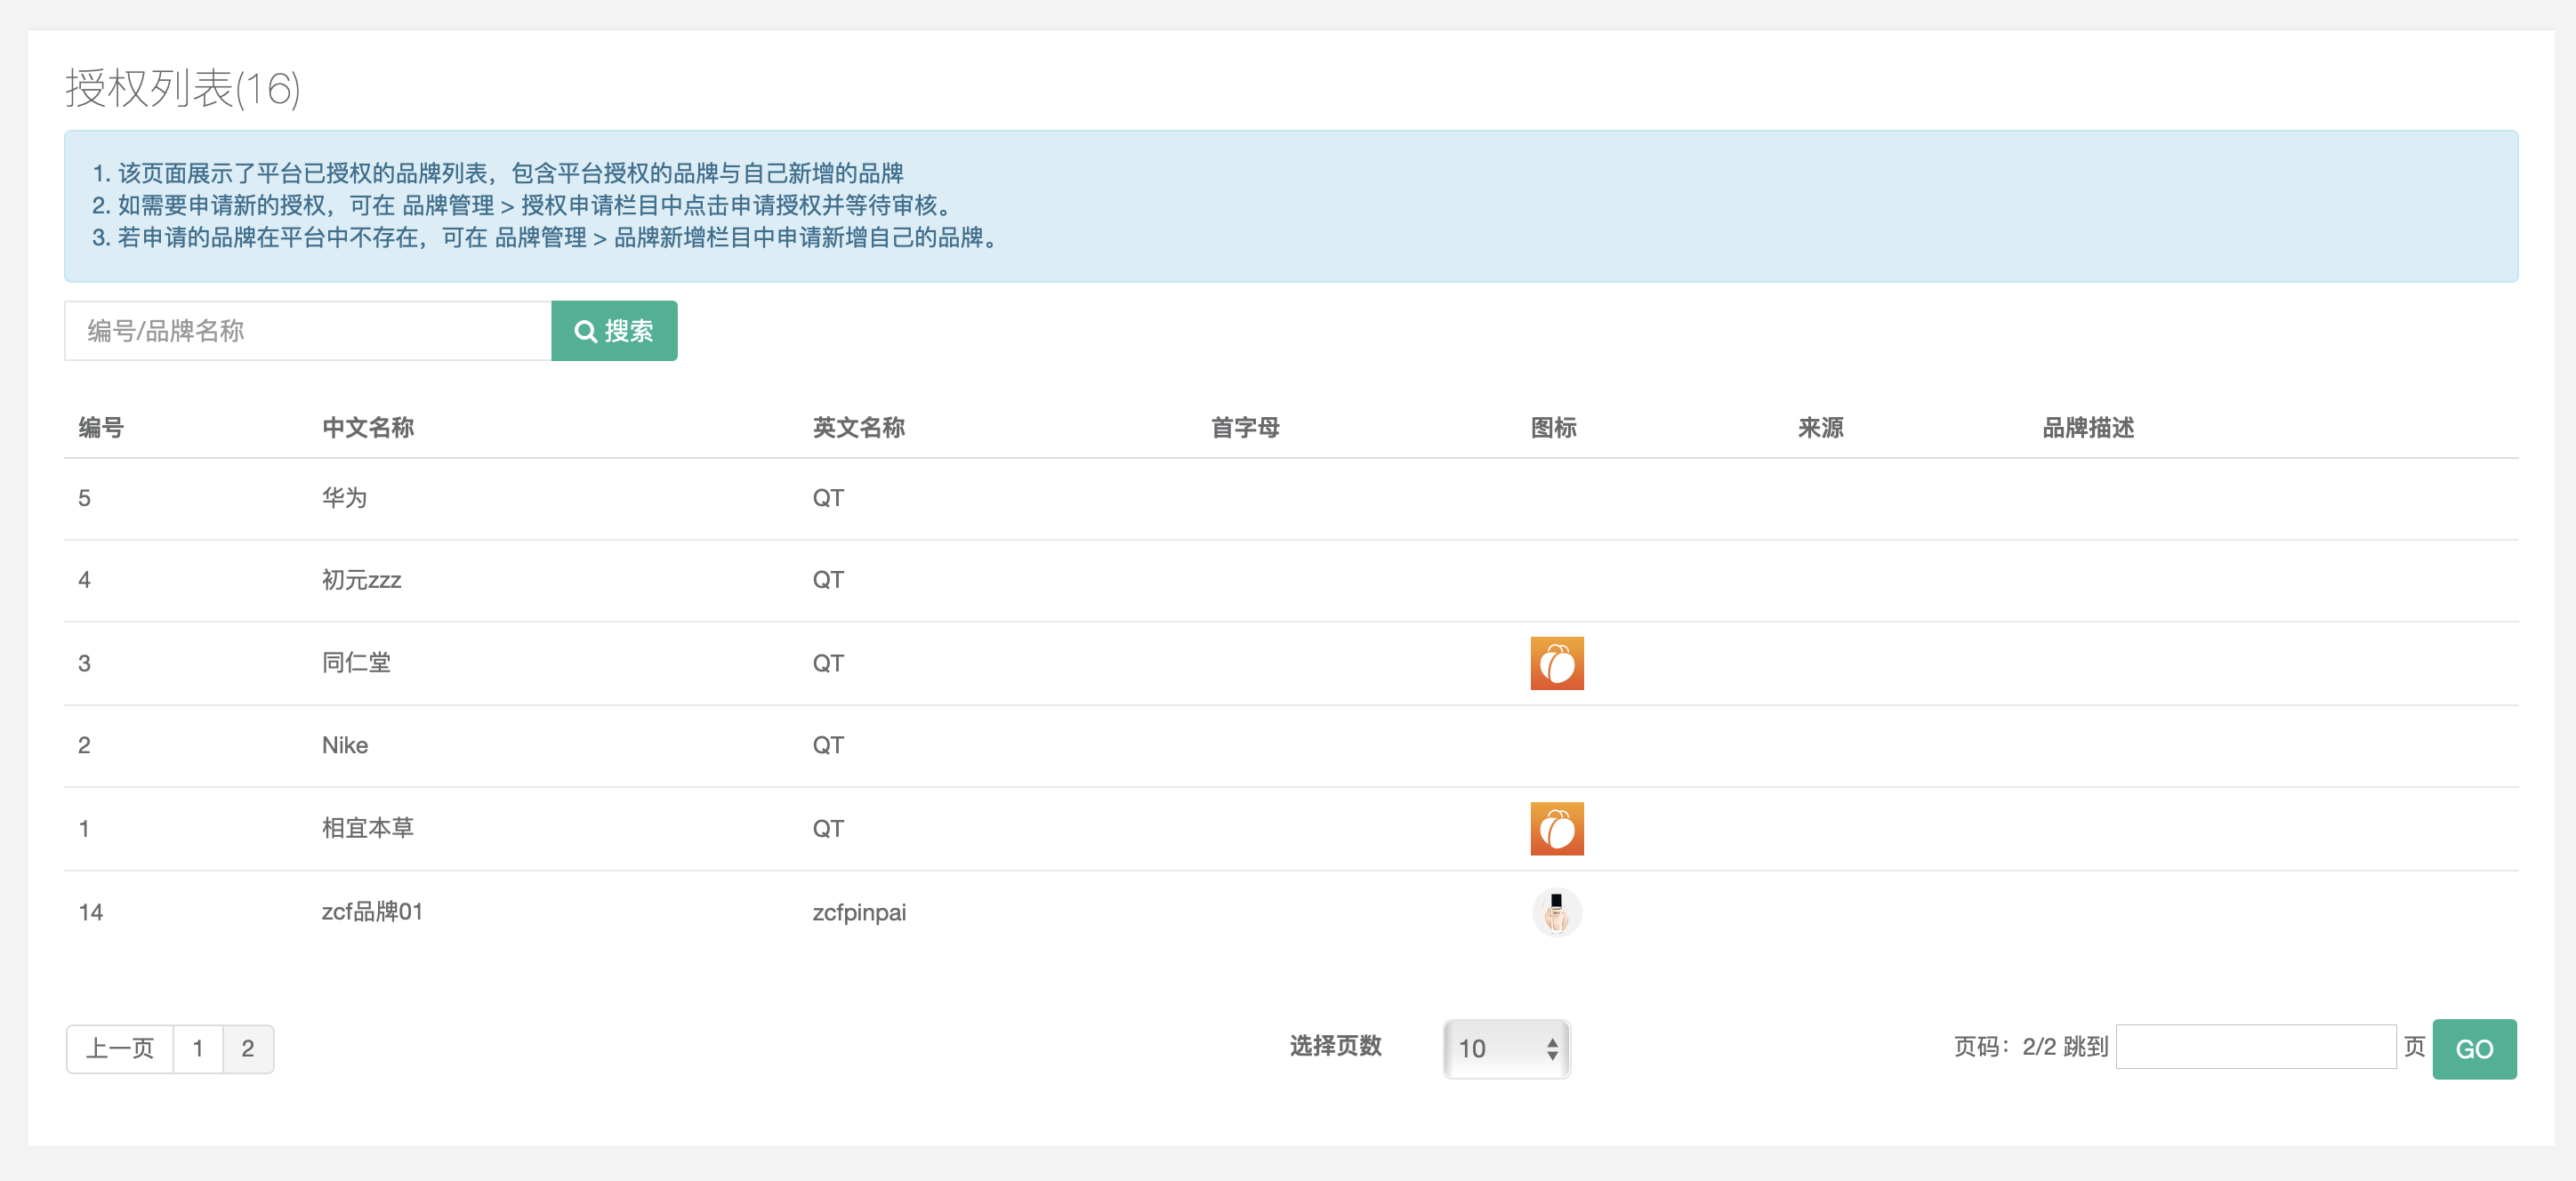Click the Nike brand name cell
The width and height of the screenshot is (2576, 1181).
coord(345,745)
